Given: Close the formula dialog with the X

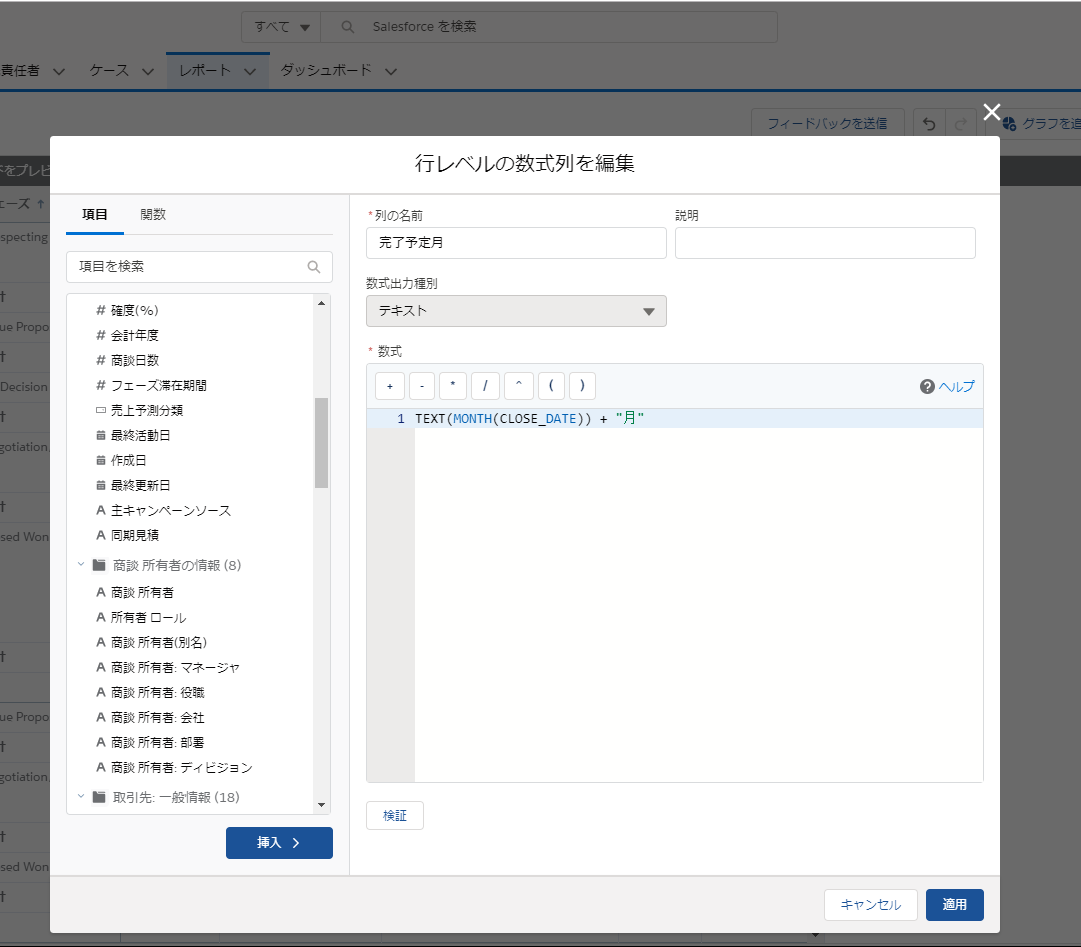Looking at the screenshot, I should pos(991,112).
